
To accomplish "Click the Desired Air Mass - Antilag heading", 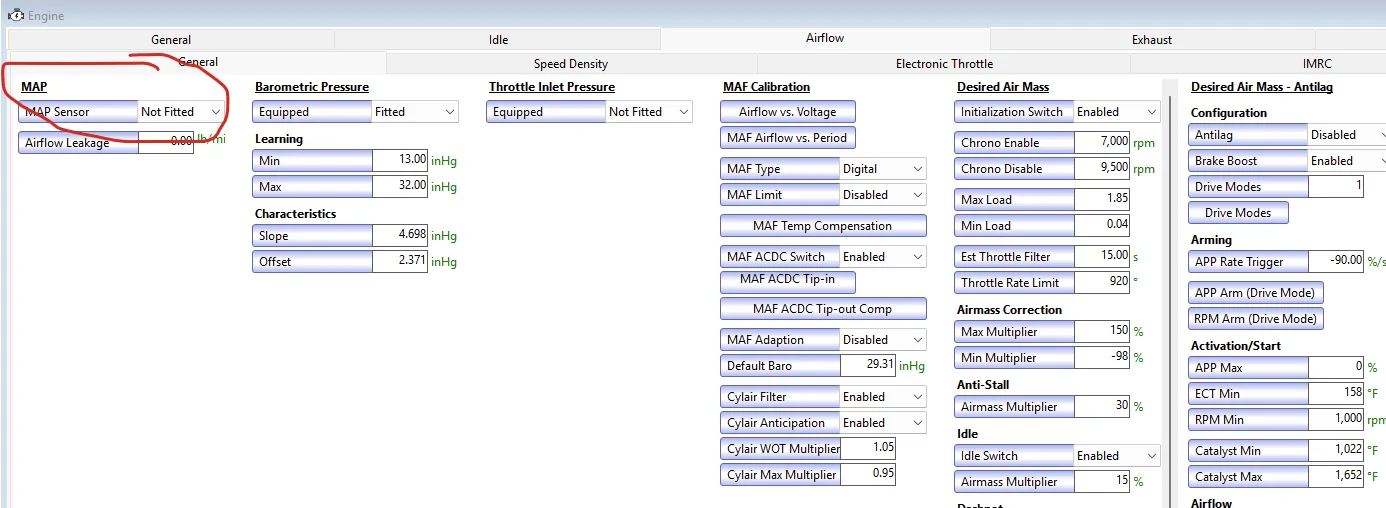I will pos(1262,87).
